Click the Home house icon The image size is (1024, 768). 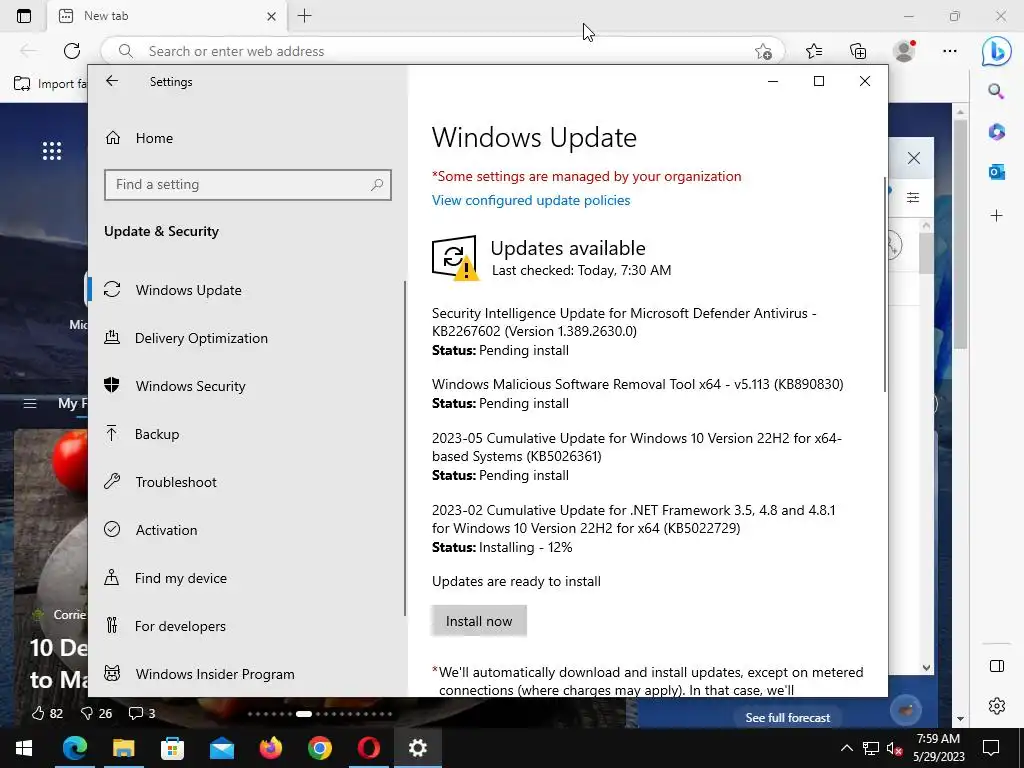click(x=113, y=138)
